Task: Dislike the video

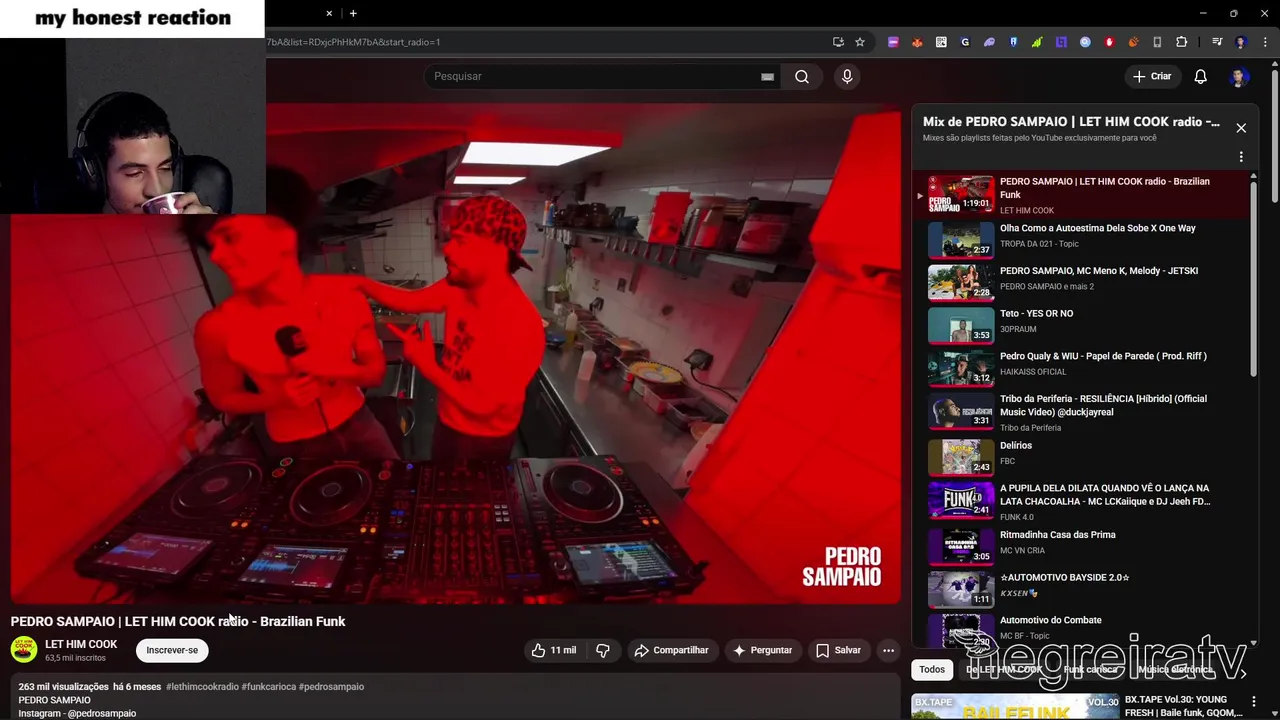Action: coord(603,650)
